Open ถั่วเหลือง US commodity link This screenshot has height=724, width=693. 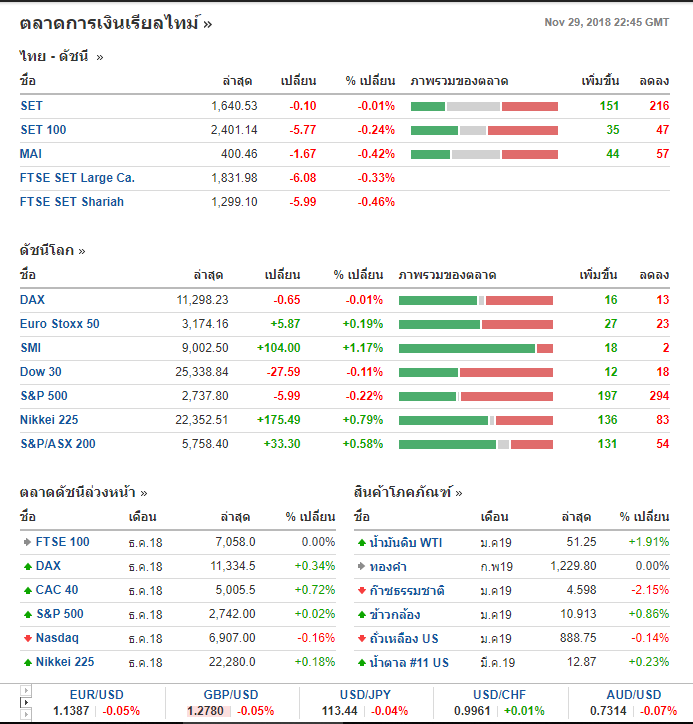pos(404,639)
